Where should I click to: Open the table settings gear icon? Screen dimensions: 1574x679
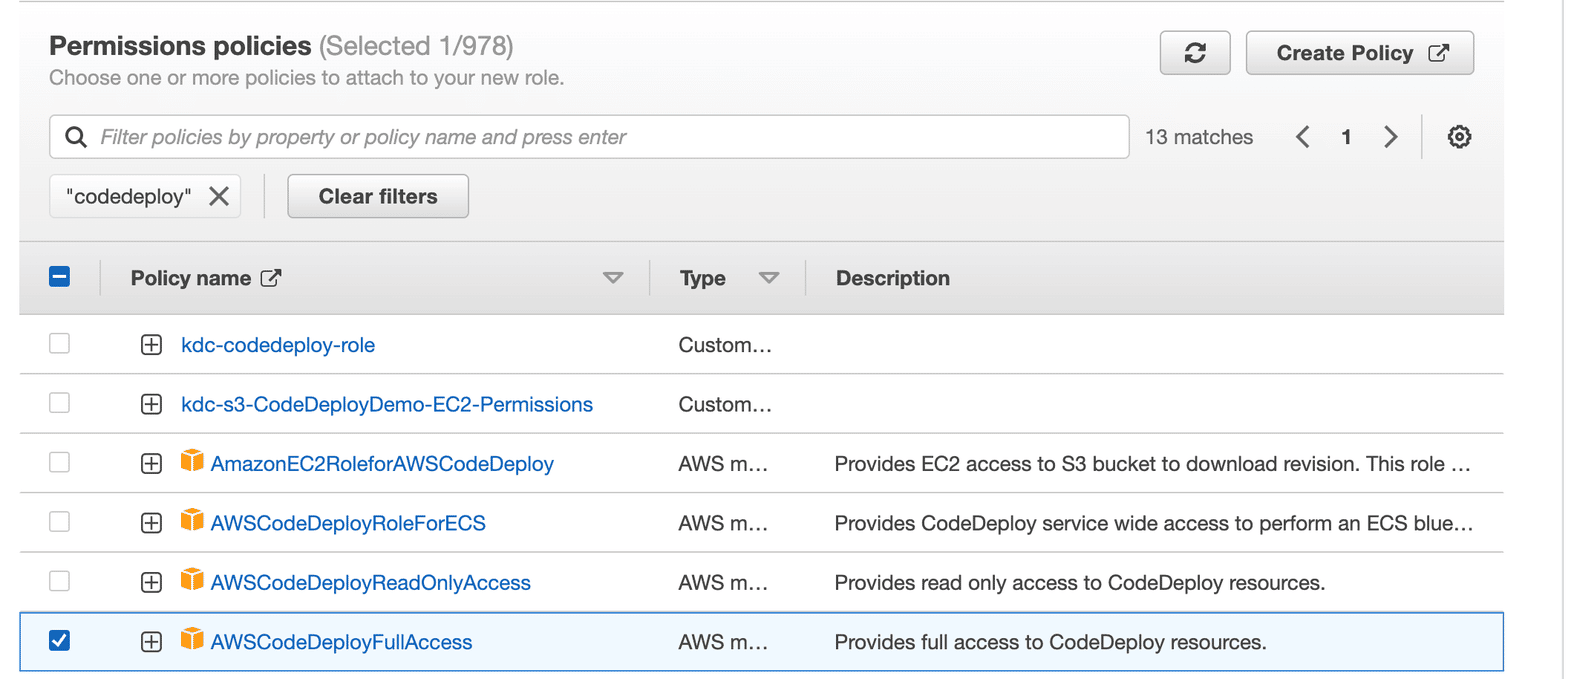1459,137
